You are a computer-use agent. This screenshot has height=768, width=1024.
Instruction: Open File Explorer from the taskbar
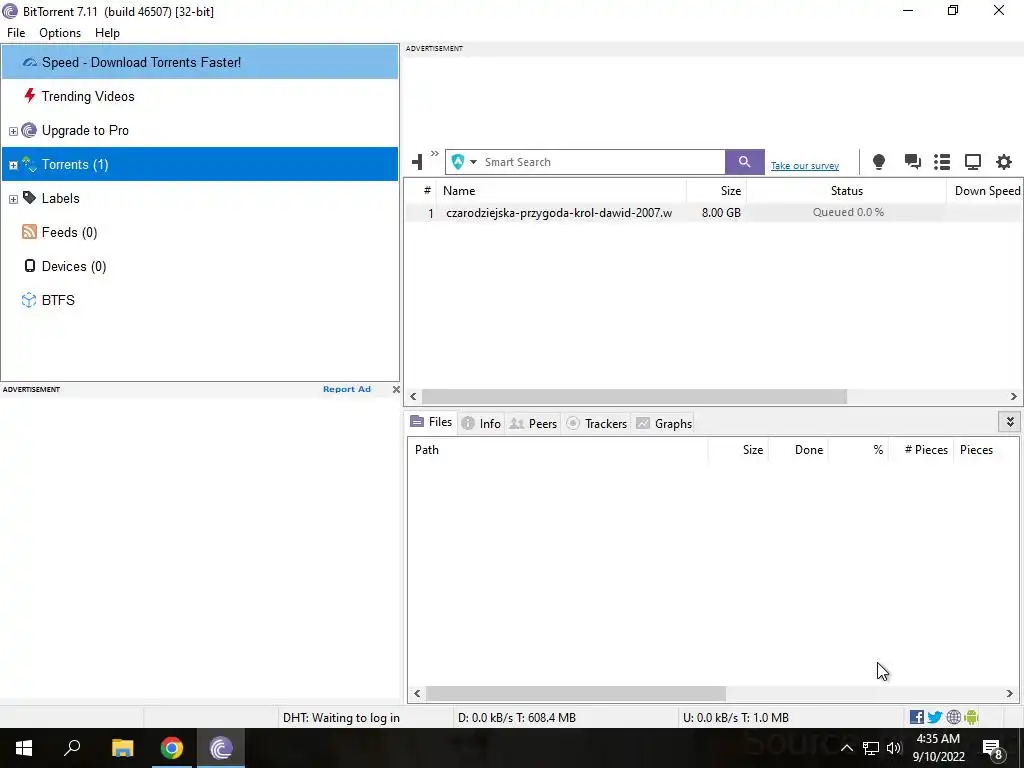tap(122, 748)
